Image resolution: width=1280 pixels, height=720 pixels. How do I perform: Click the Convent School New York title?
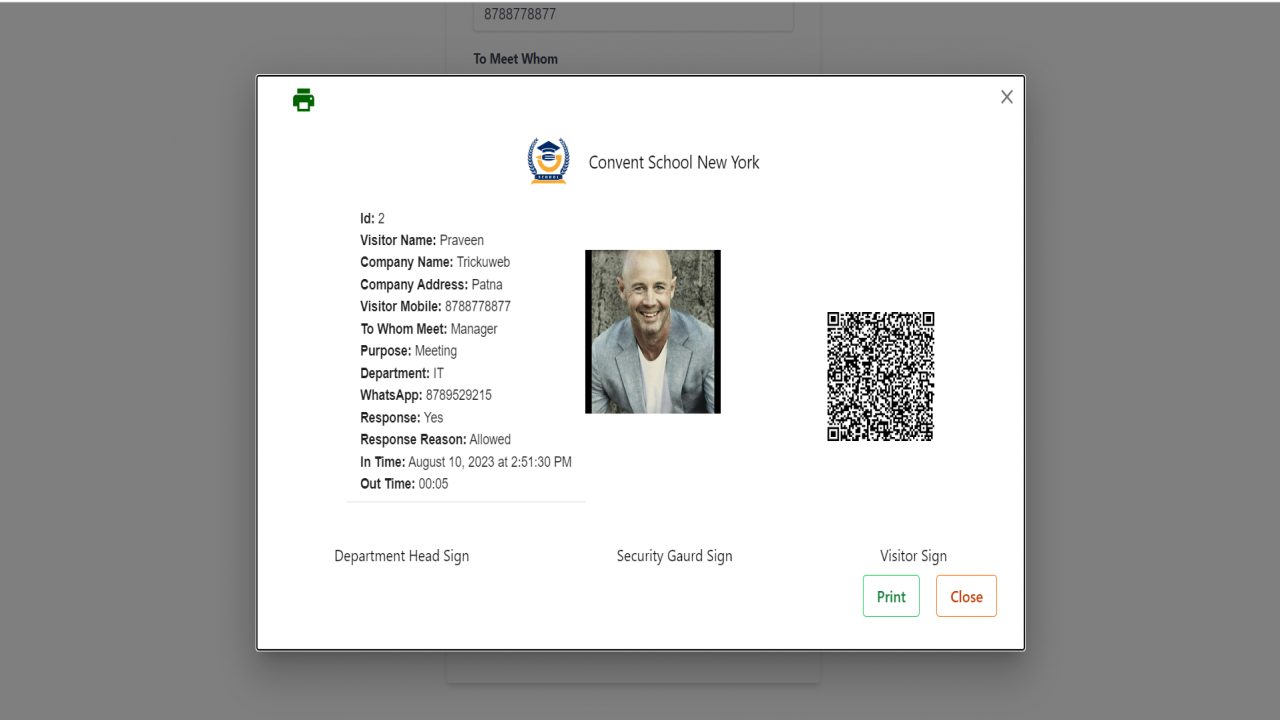click(x=674, y=162)
